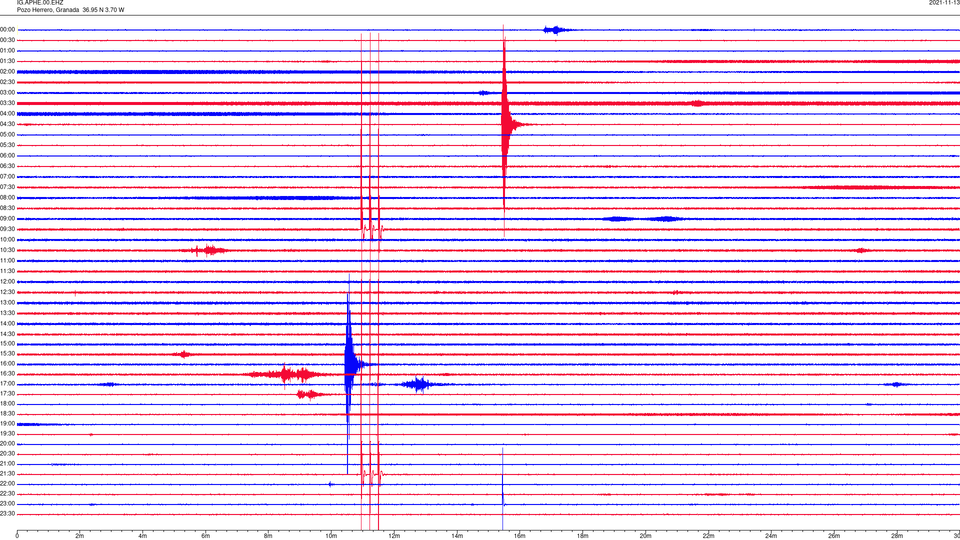This screenshot has height=540, width=960.
Task: Click the red calibration pulses on the 09:30 trace
Action: (x=372, y=231)
